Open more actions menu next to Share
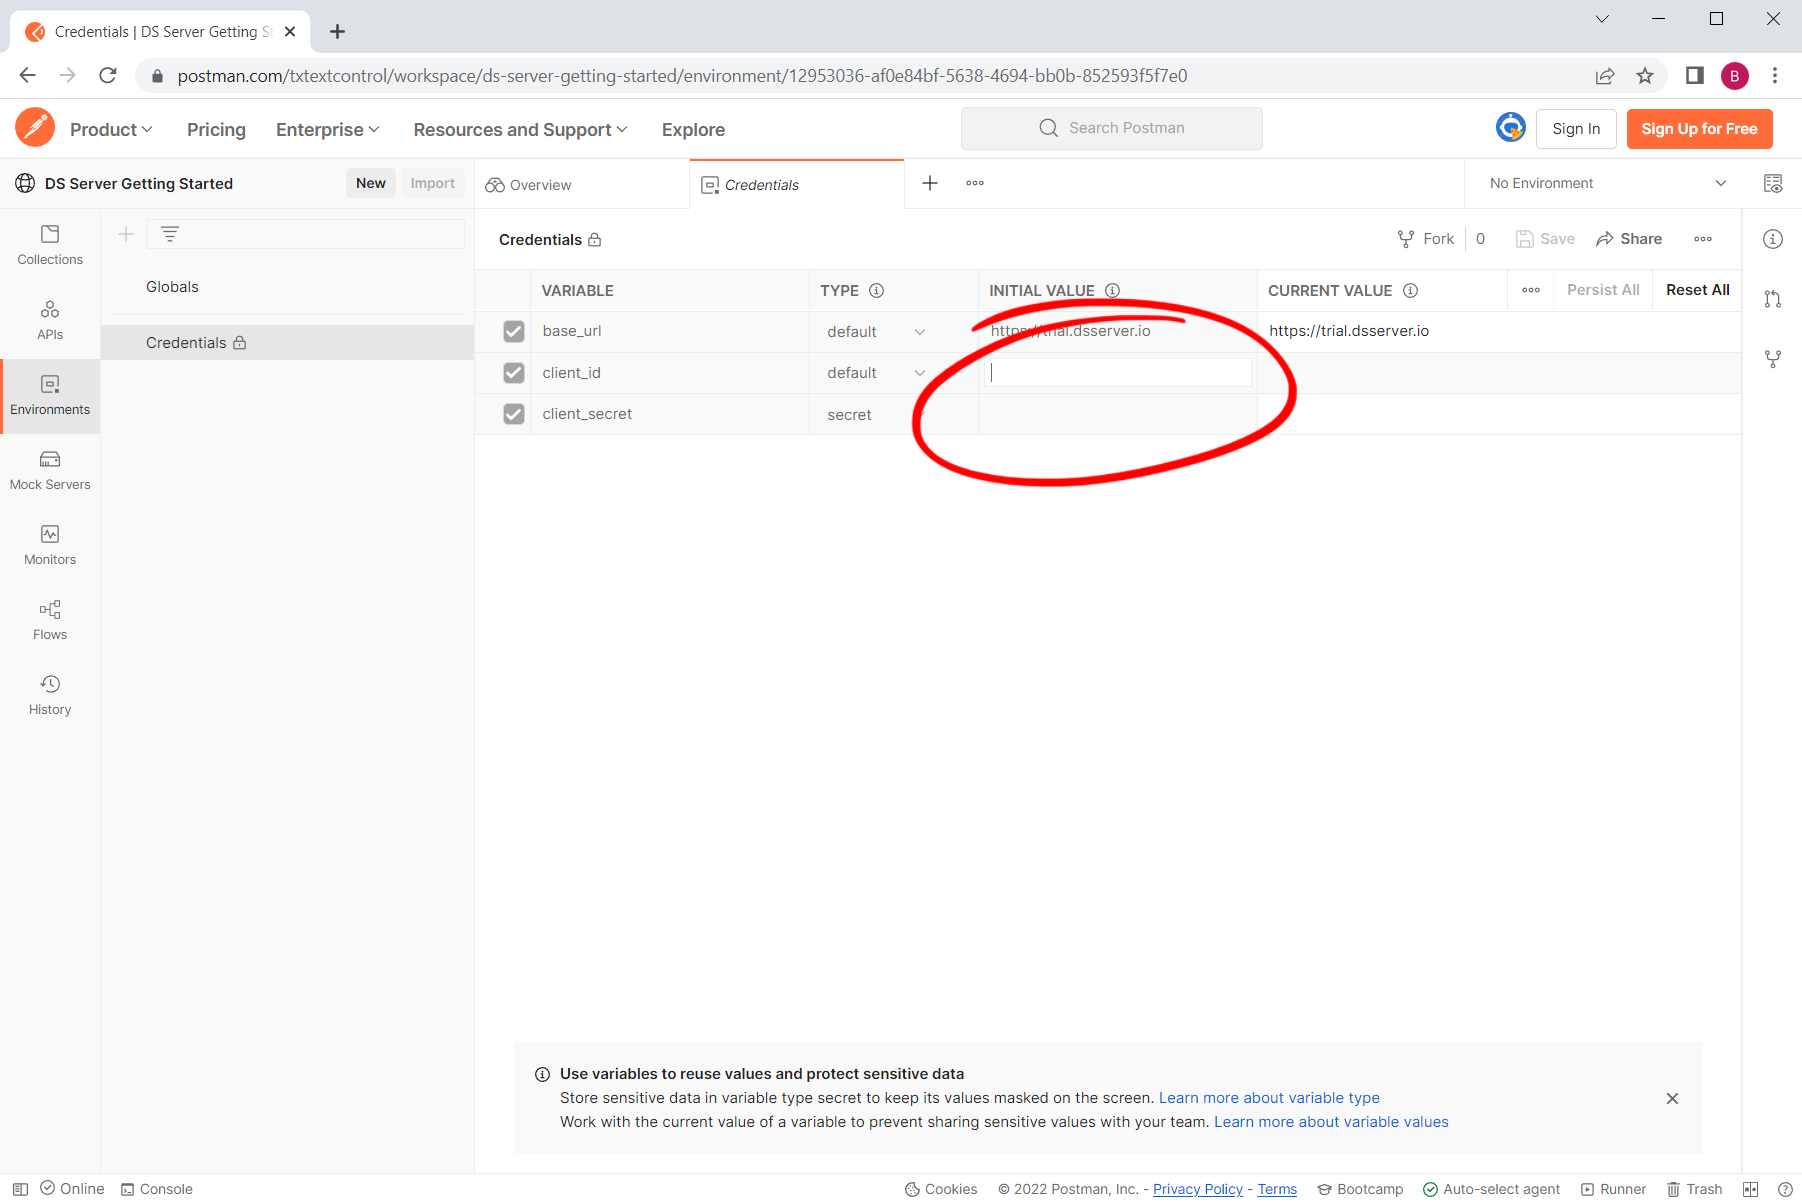The image size is (1802, 1204). [1703, 239]
